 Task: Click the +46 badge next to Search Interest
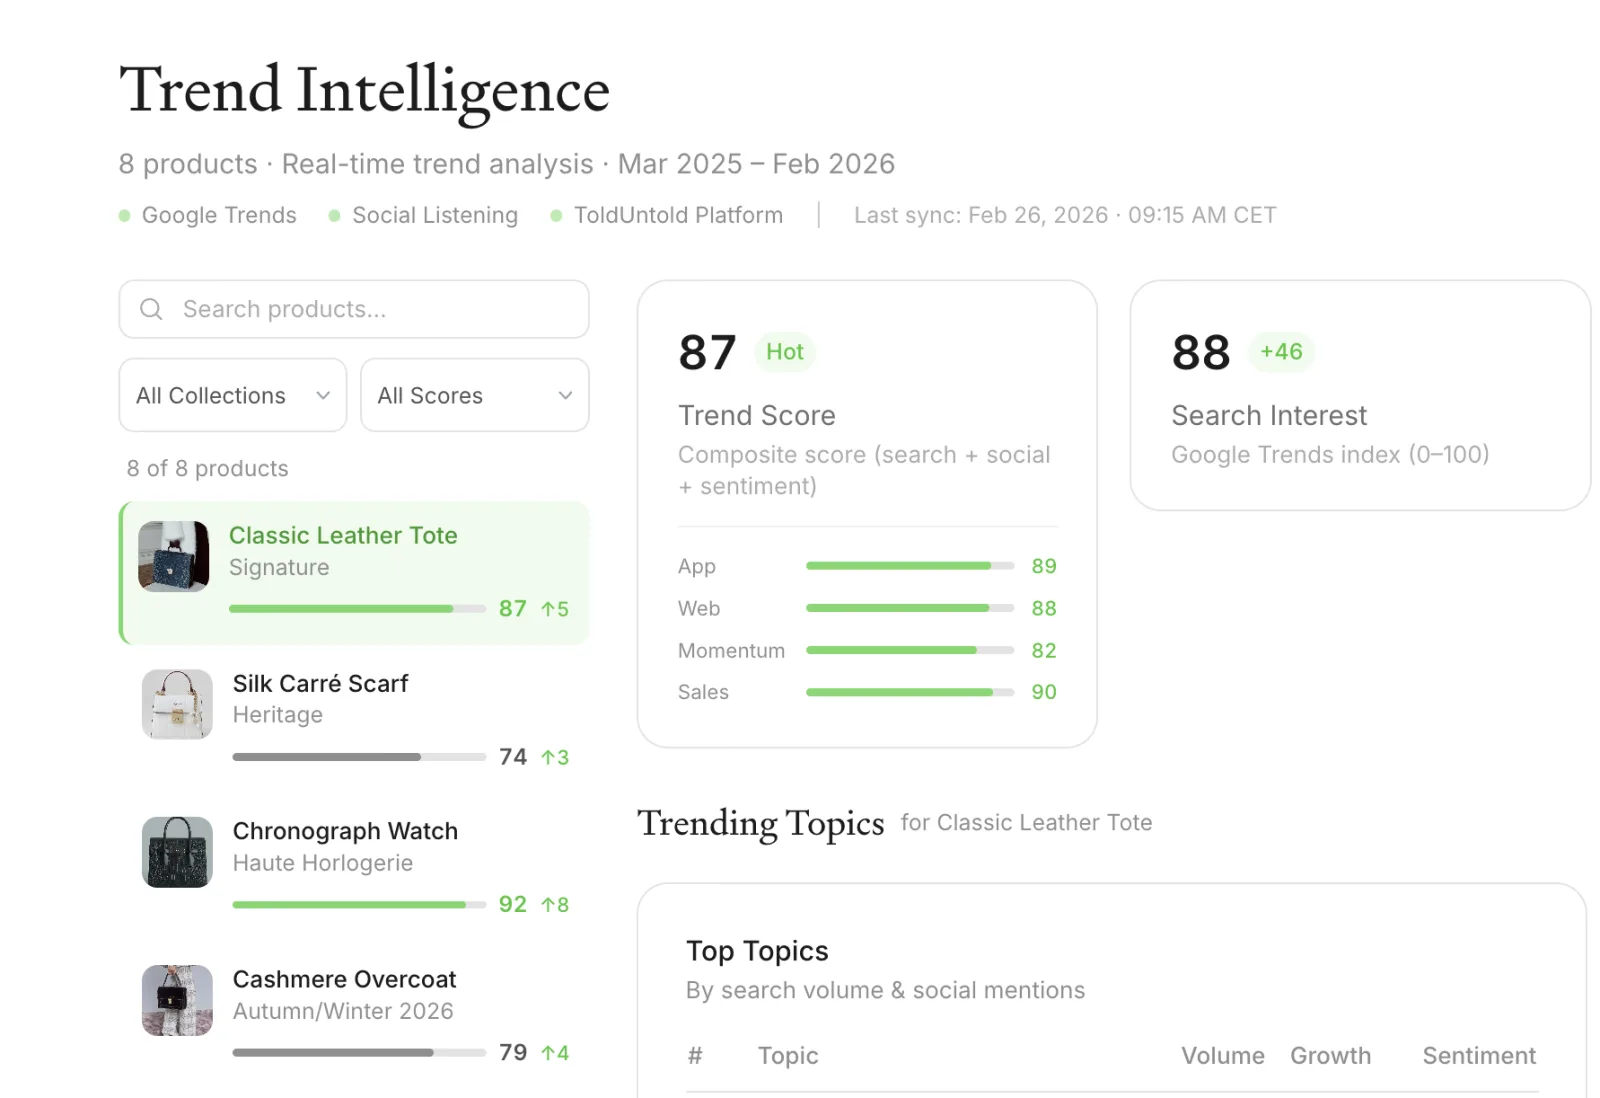(x=1281, y=351)
